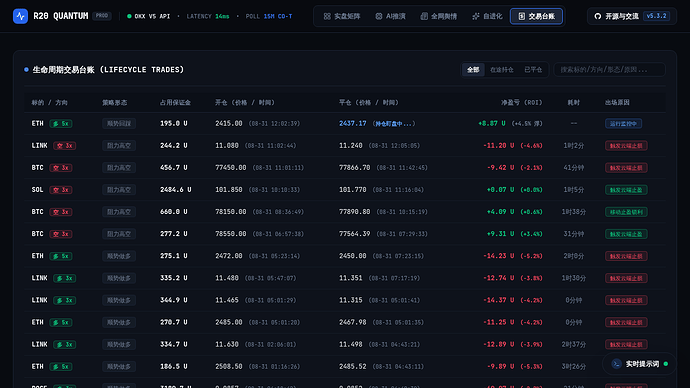
Task: Click LINK symbol in the 335.2 U row
Action: (x=39, y=278)
